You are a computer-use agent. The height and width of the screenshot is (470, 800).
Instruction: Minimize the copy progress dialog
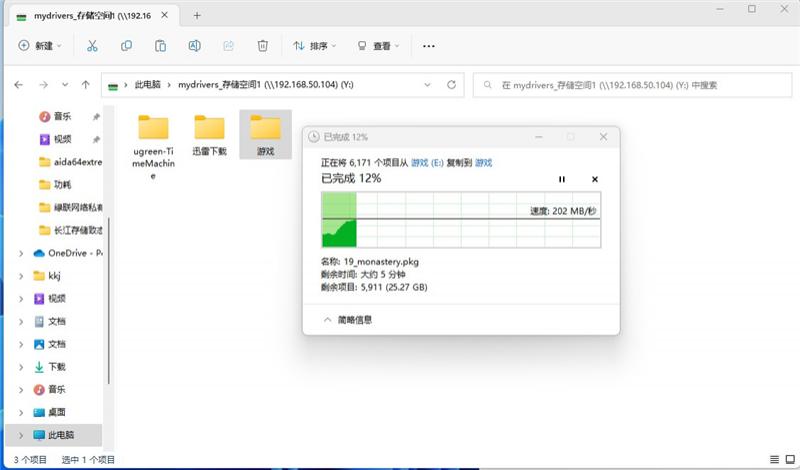539,137
